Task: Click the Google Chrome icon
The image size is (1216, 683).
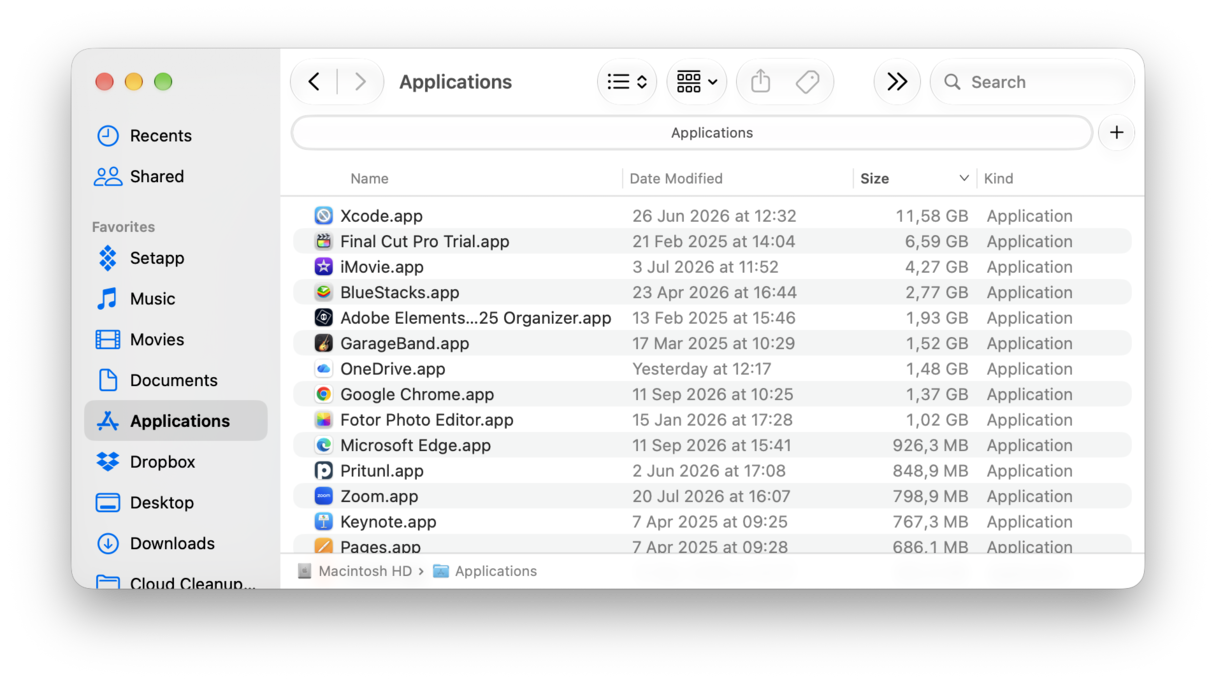Action: [323, 394]
